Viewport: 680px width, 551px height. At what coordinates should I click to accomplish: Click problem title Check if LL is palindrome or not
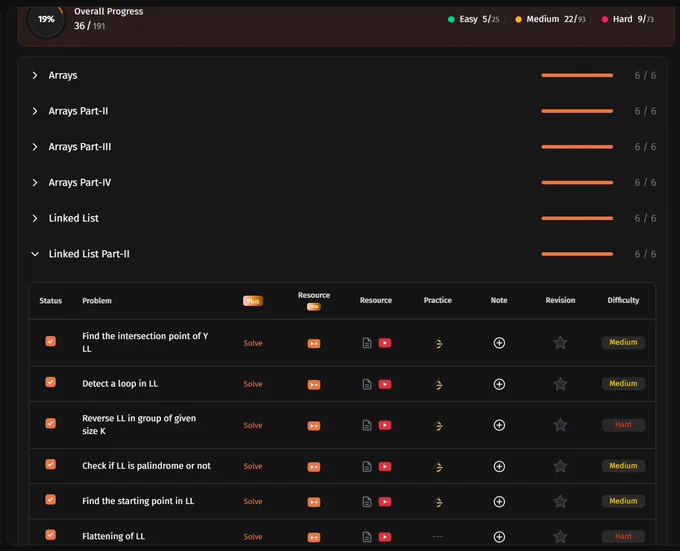tap(147, 466)
